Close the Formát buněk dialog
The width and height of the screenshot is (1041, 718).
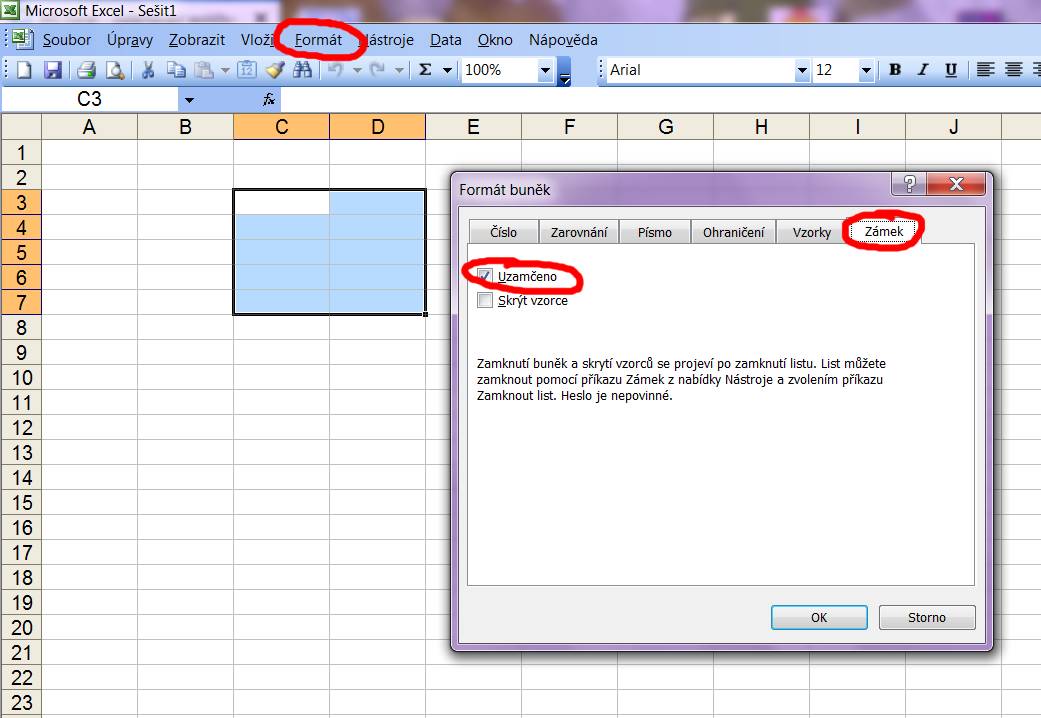[x=956, y=184]
